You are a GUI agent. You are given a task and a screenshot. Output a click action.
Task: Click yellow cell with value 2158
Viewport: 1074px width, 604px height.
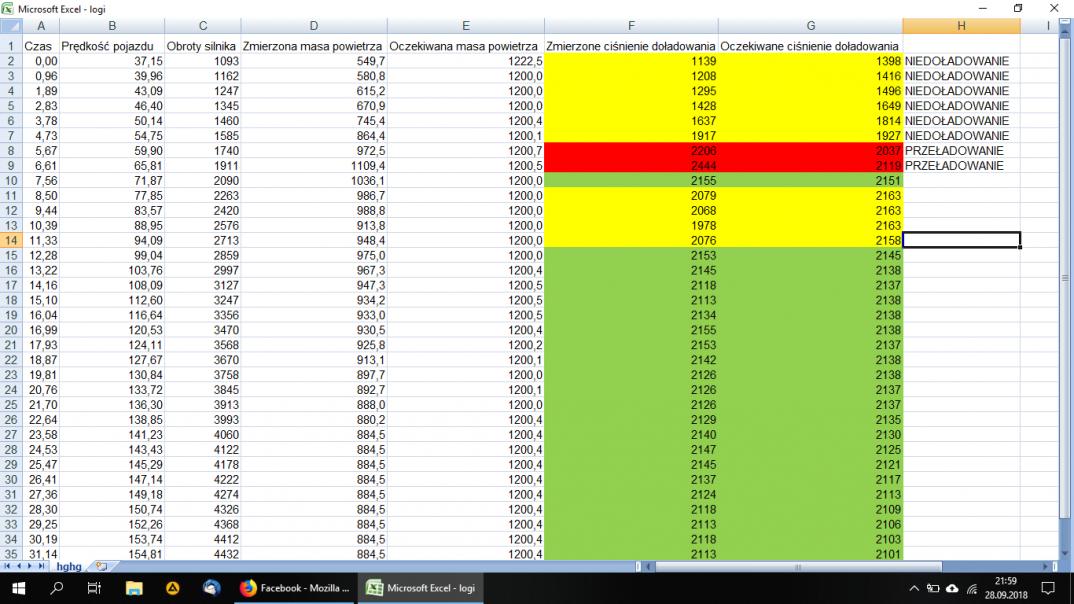(x=810, y=240)
